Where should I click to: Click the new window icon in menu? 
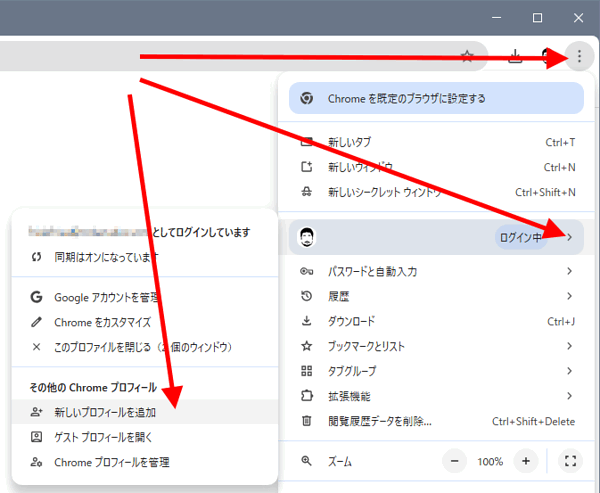(307, 167)
